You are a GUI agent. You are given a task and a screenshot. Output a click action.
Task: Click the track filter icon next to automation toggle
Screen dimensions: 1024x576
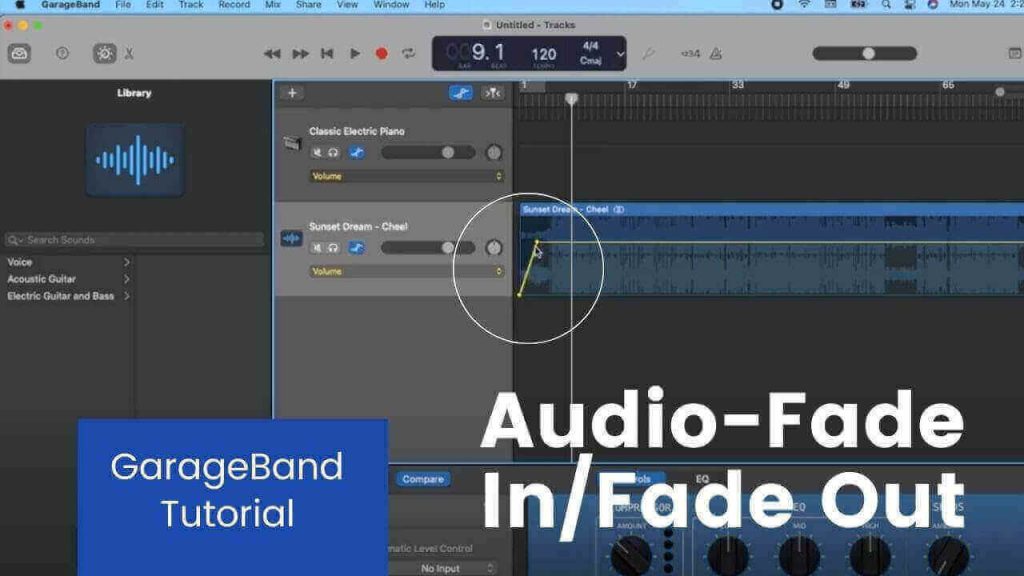click(492, 92)
